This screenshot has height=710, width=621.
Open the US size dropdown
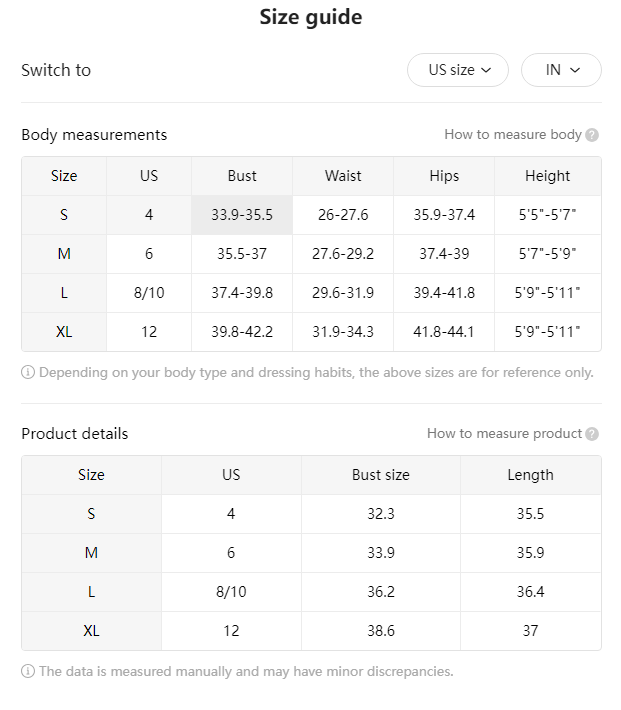point(457,70)
